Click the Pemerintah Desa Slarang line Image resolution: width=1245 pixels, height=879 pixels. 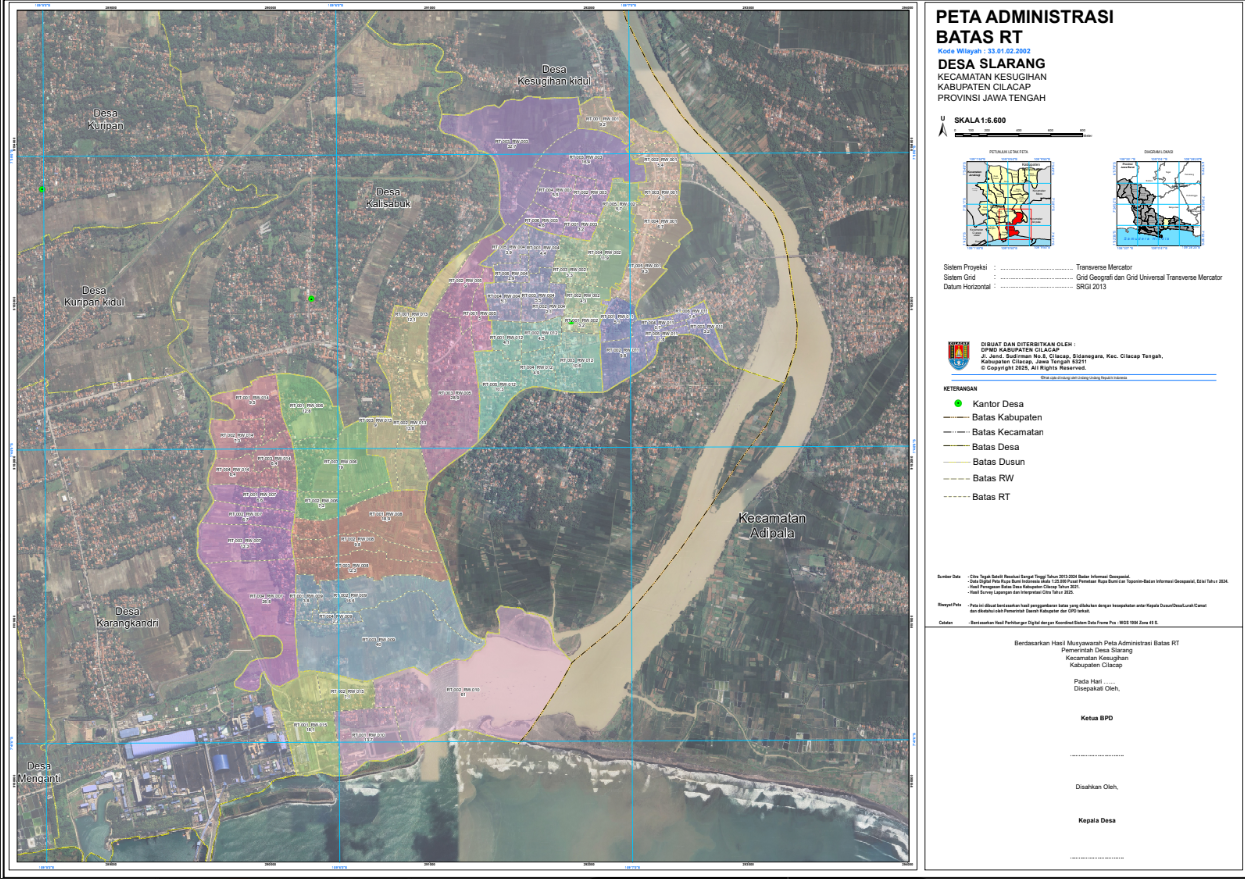(1096, 650)
